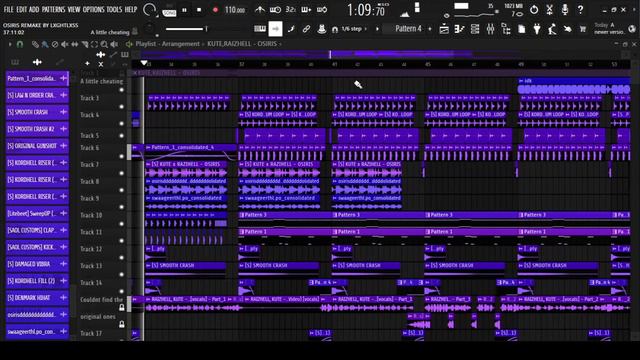Image resolution: width=640 pixels, height=360 pixels.
Task: Open the PATTERNS menu
Action: (x=53, y=9)
